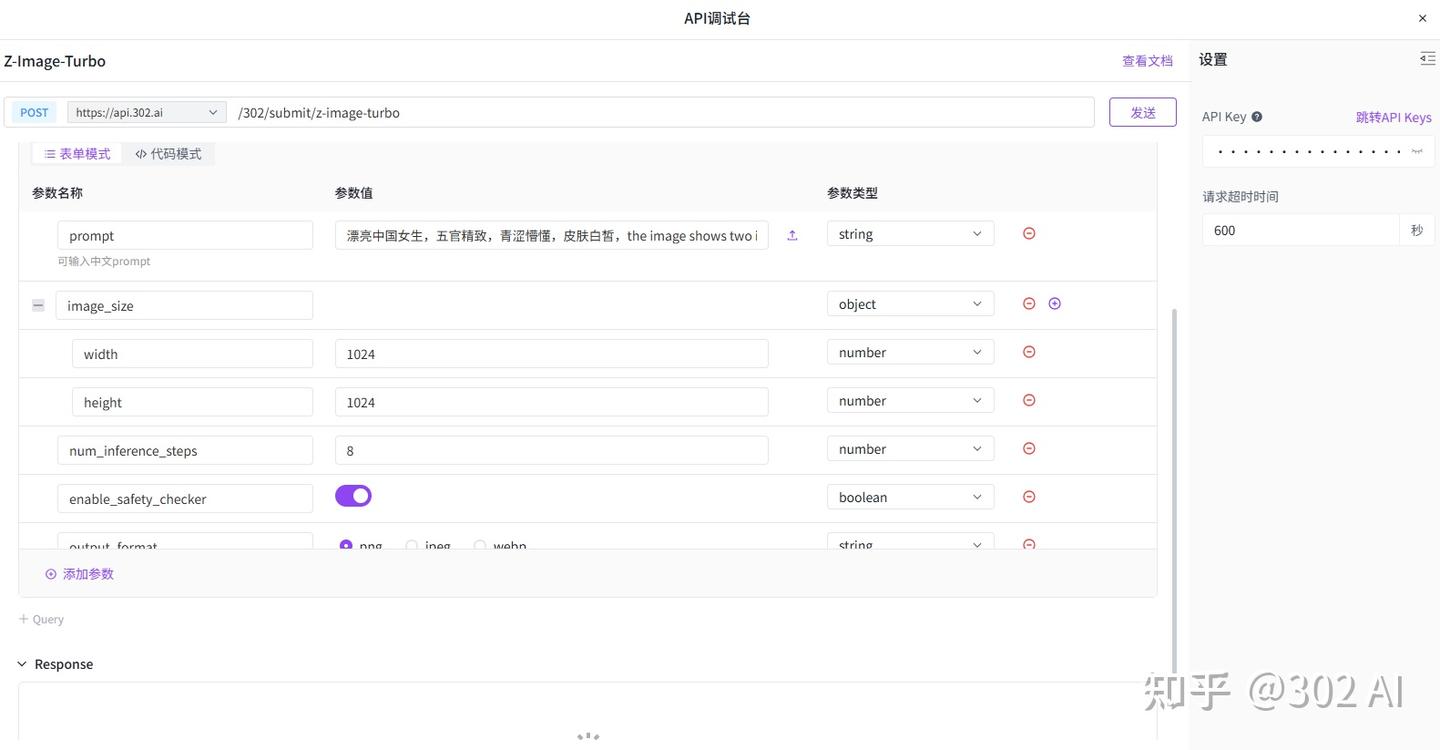
Task: Open output_format type dropdown
Action: pos(910,541)
